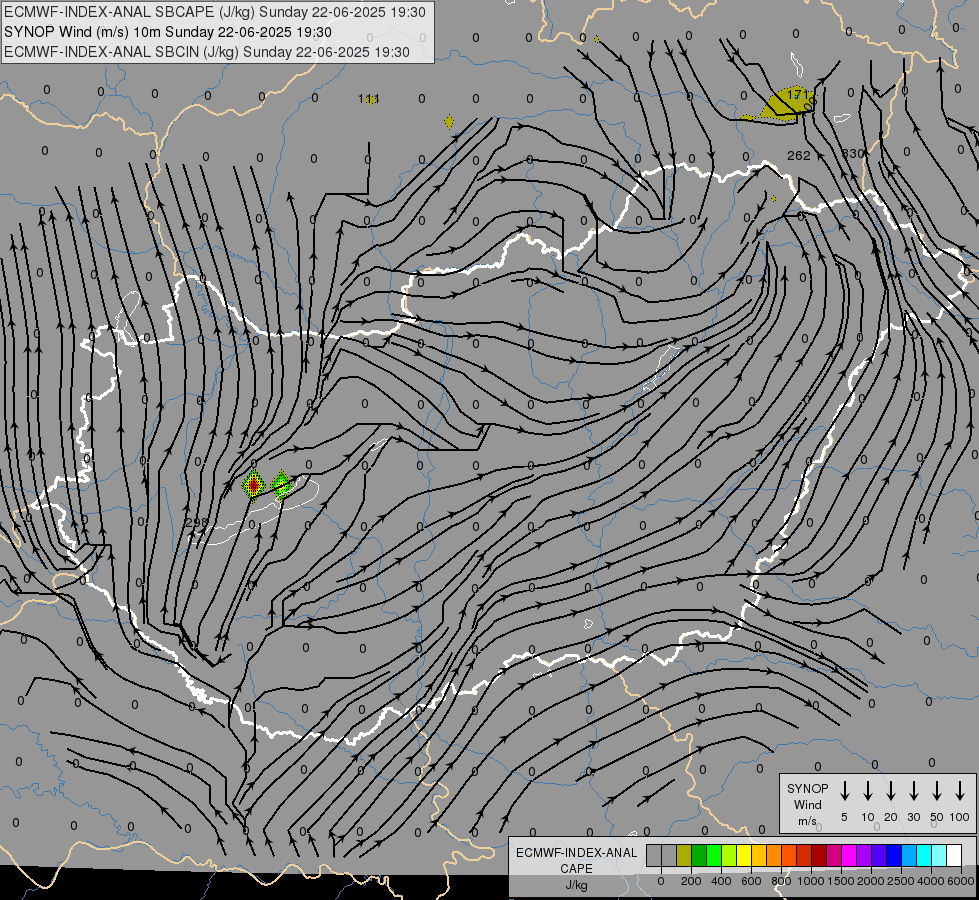Click the 1500 tick label under the color bar
The image size is (979, 900).
tap(841, 881)
